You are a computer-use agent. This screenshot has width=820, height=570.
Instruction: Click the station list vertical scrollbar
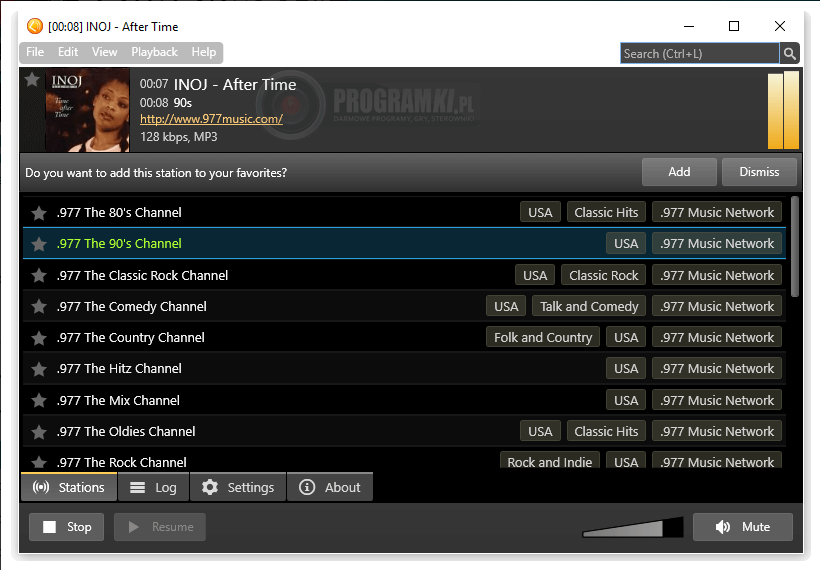pos(795,246)
